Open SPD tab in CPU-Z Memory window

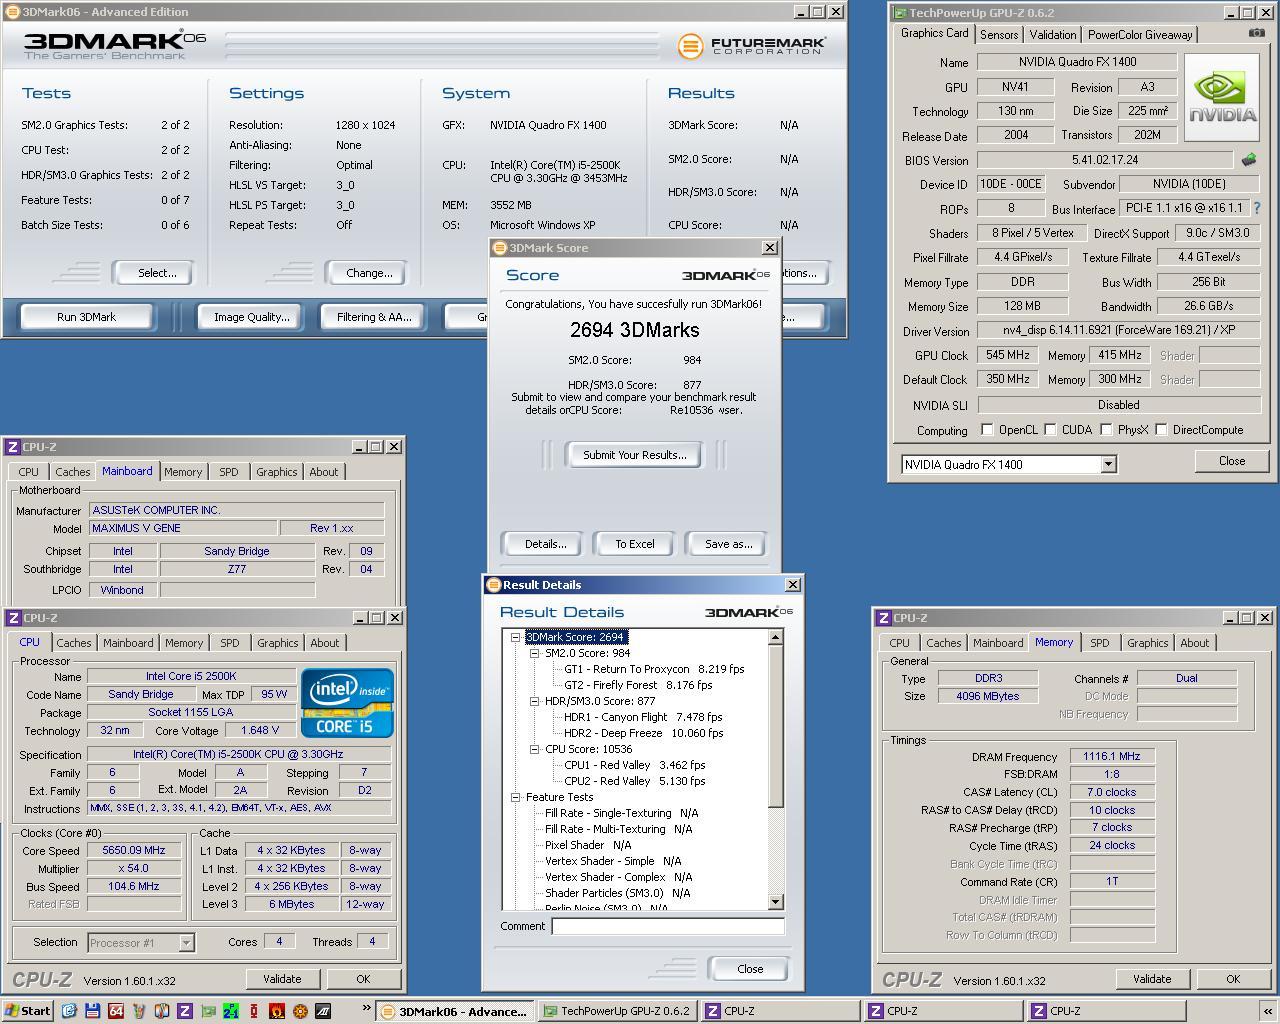tap(1100, 643)
